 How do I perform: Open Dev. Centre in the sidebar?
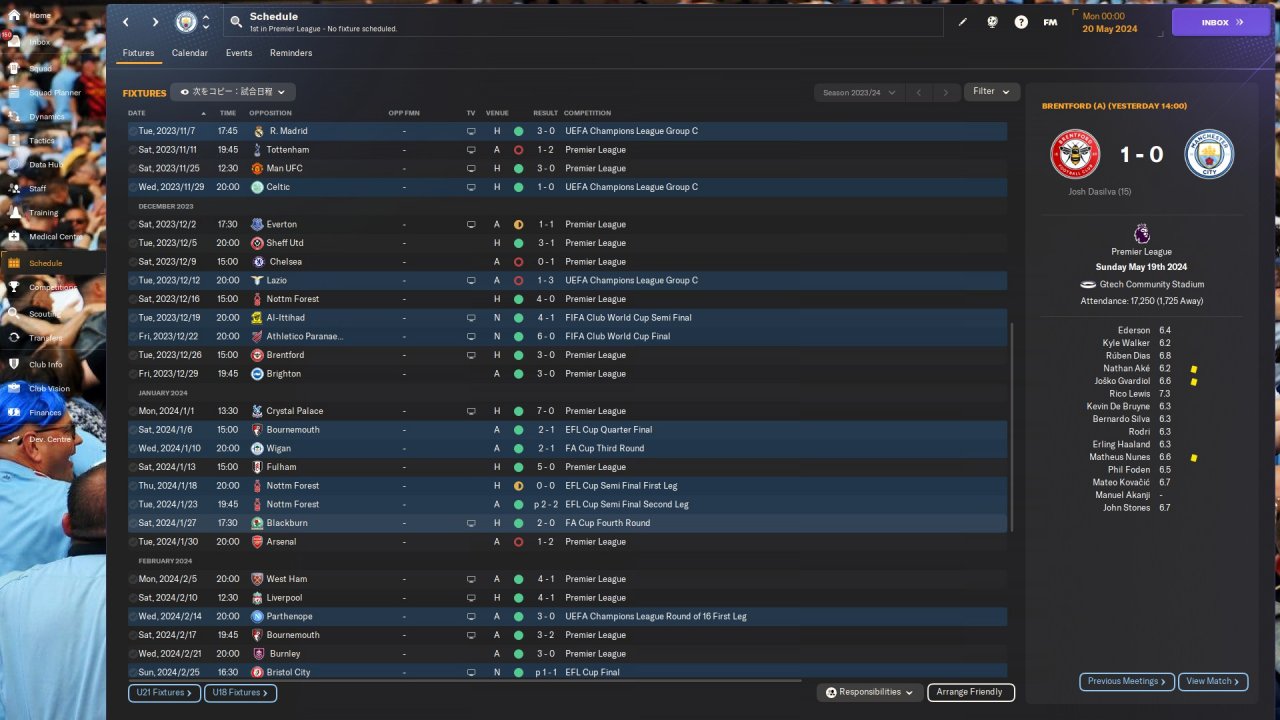[x=52, y=439]
